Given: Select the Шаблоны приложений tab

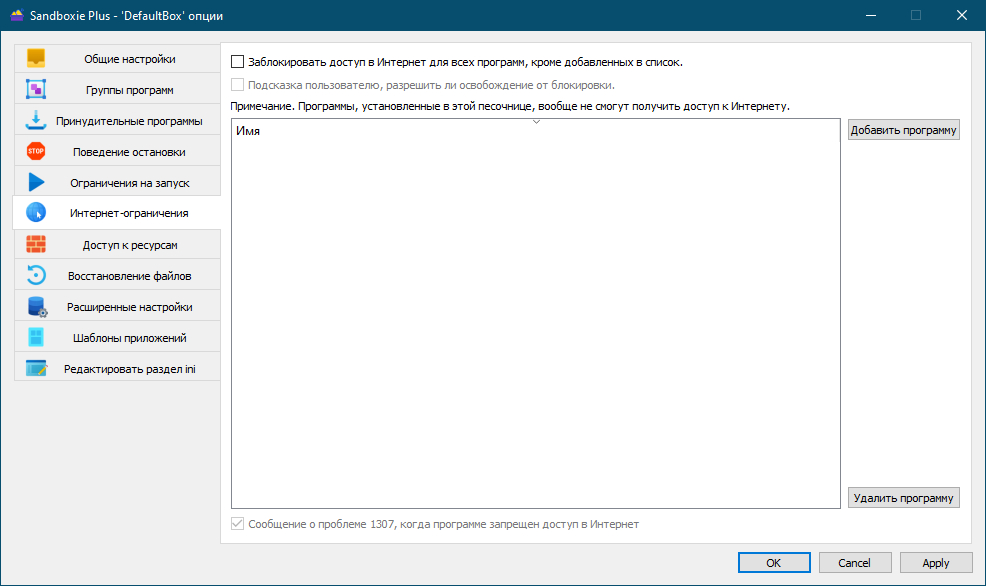Looking at the screenshot, I should tap(117, 338).
